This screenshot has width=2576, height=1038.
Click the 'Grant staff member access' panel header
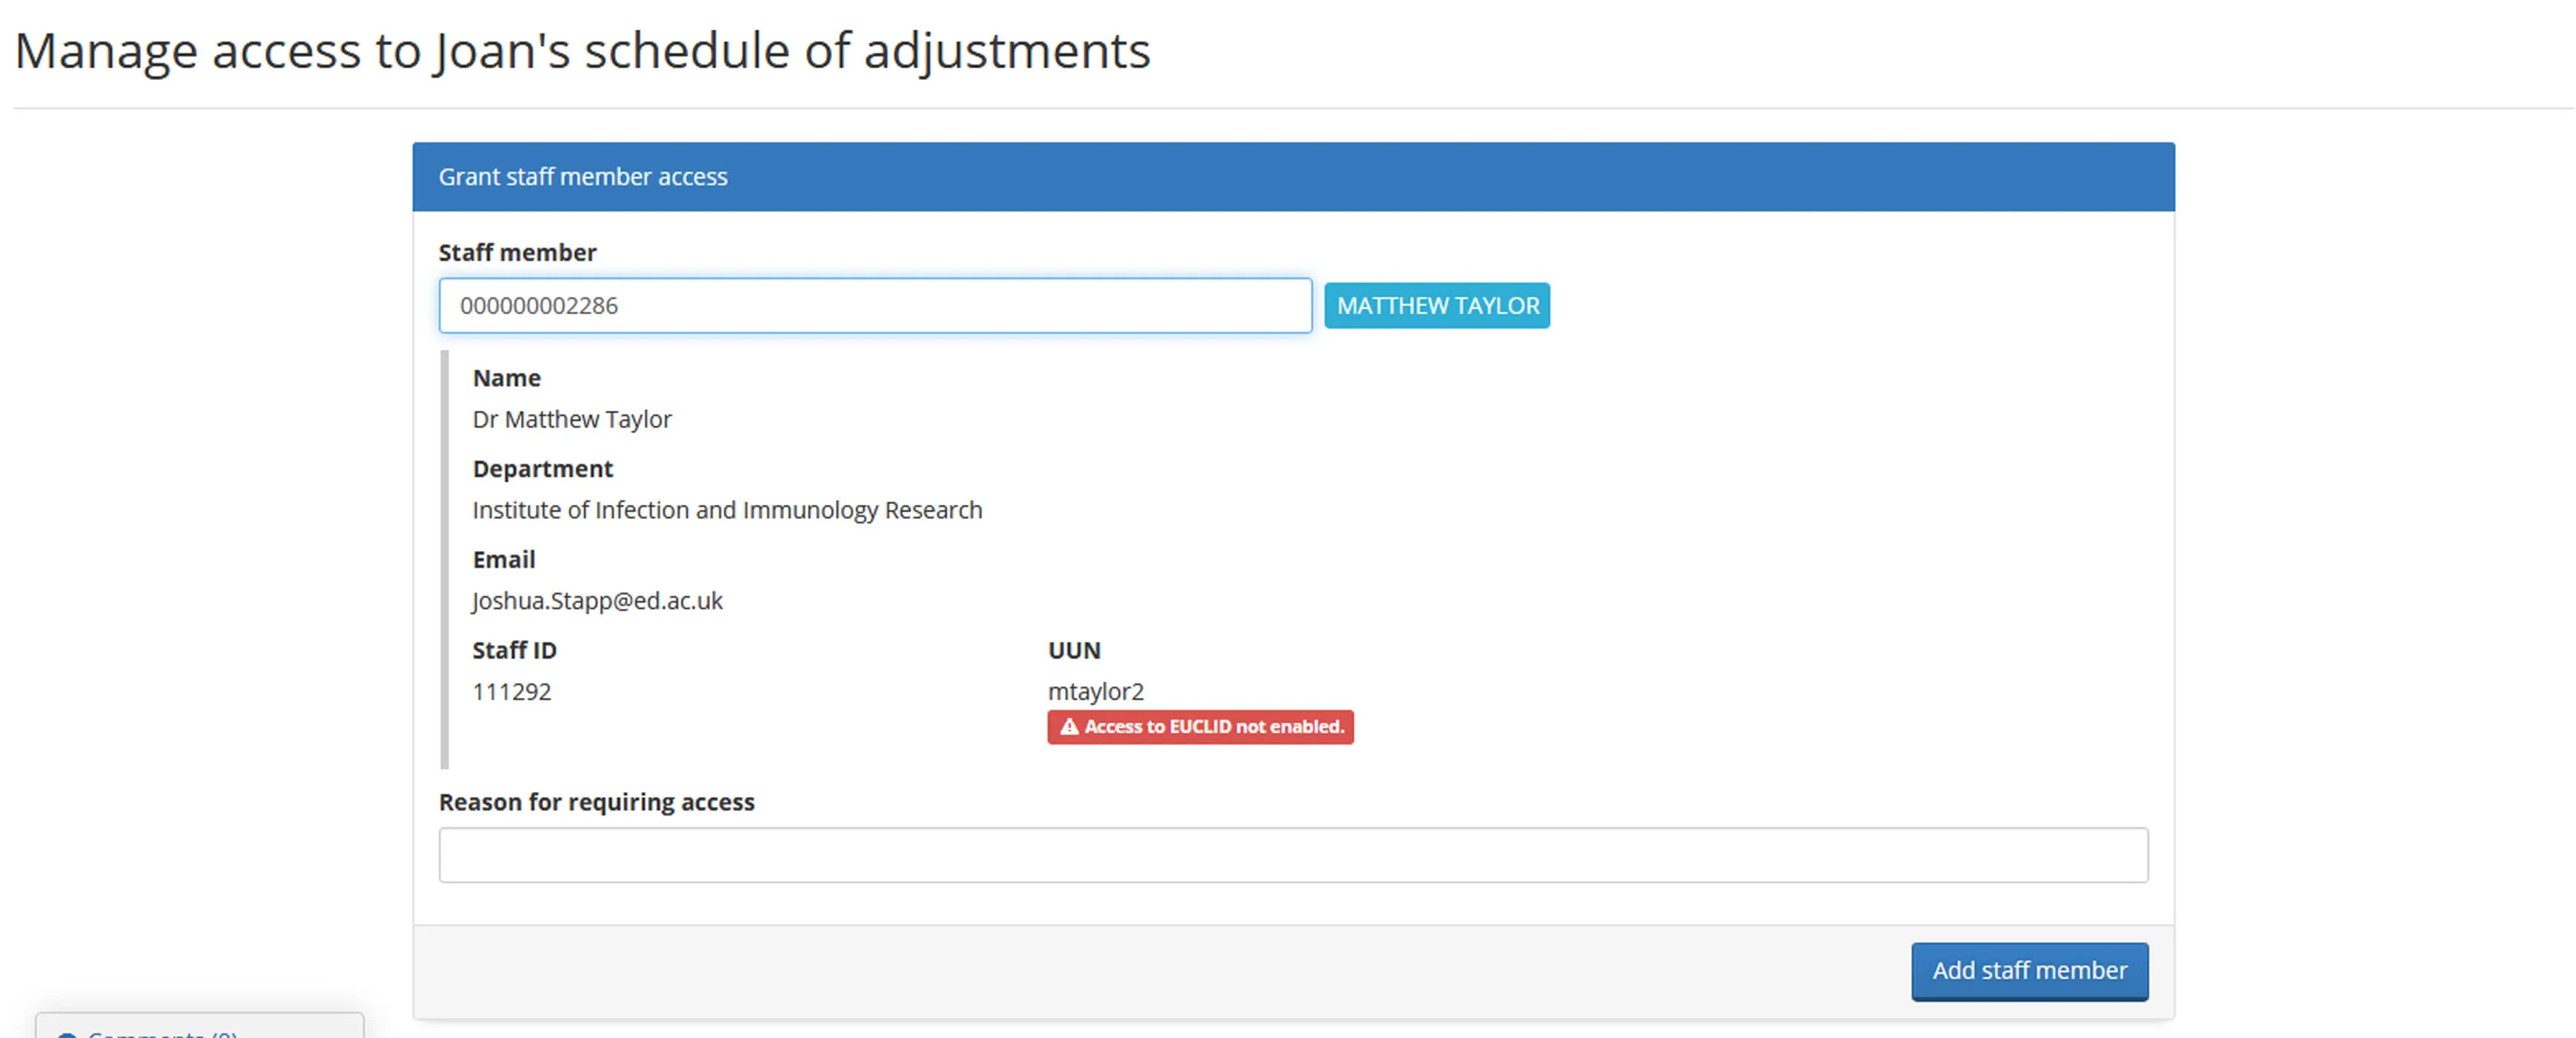pyautogui.click(x=1292, y=177)
